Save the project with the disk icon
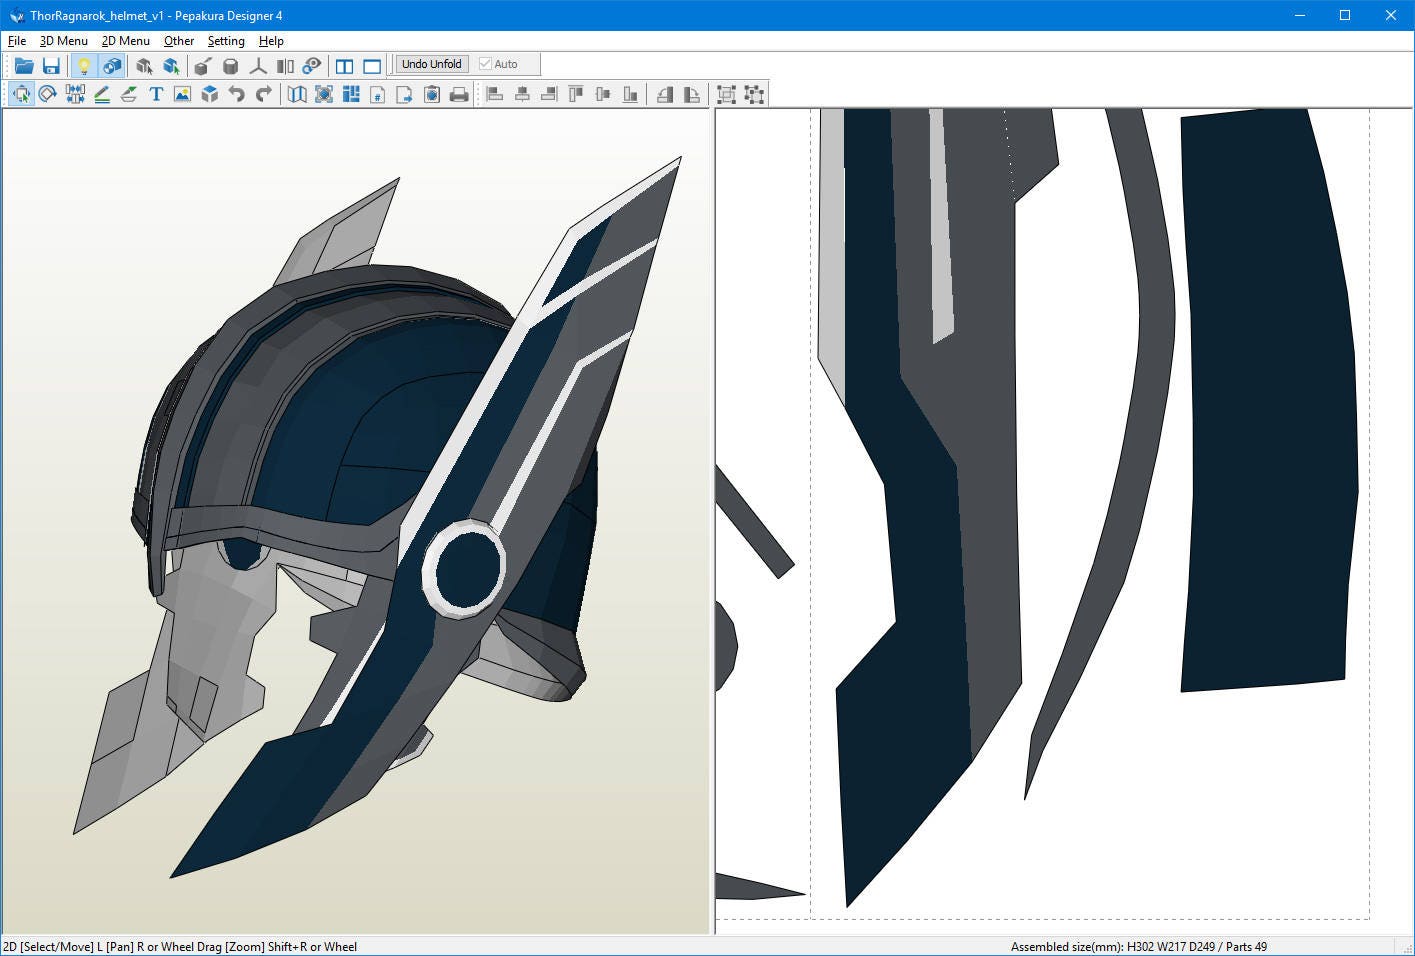This screenshot has width=1415, height=956. click(51, 65)
